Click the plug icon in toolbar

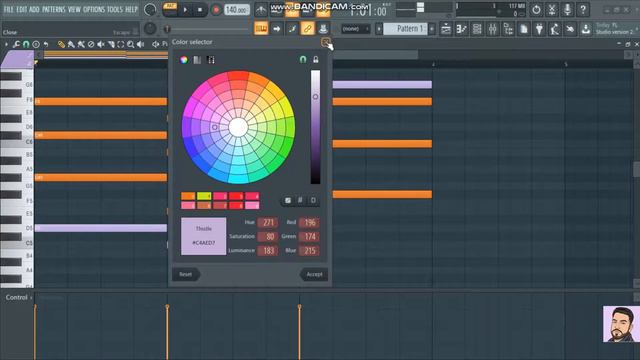click(x=539, y=29)
